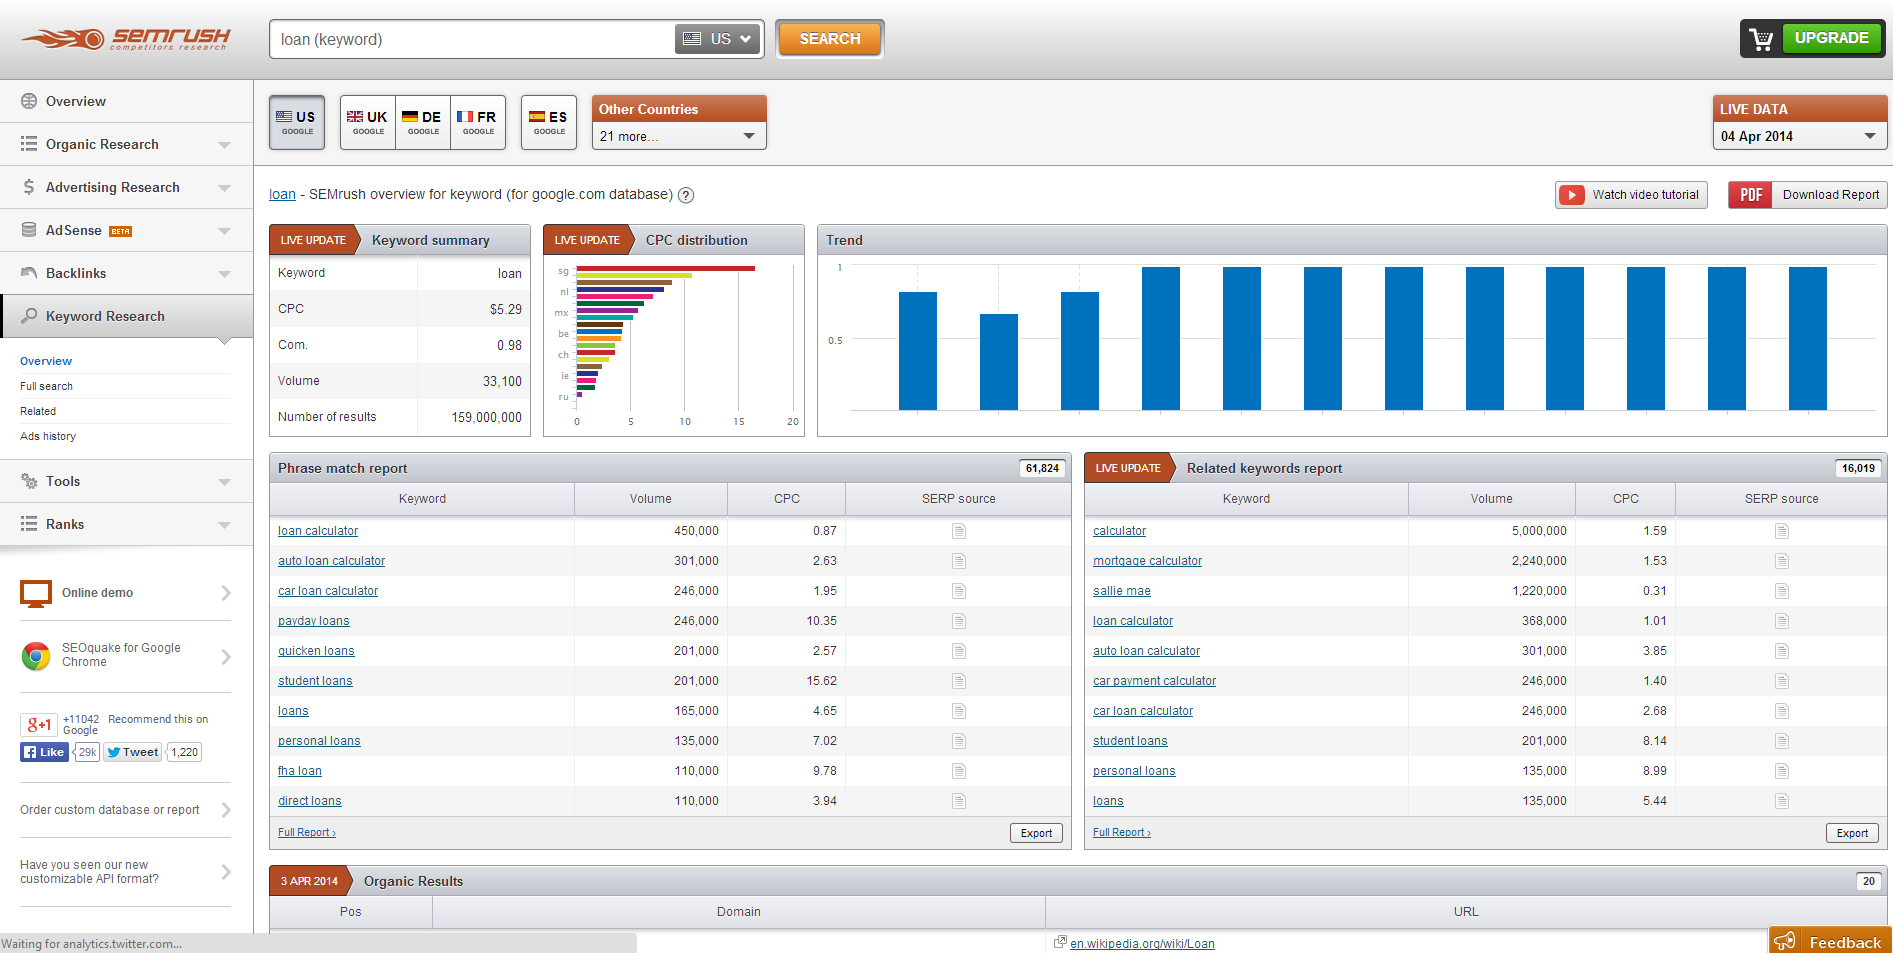The width and height of the screenshot is (1893, 953).
Task: Open SERP source for car payment calculator
Action: pyautogui.click(x=1782, y=681)
